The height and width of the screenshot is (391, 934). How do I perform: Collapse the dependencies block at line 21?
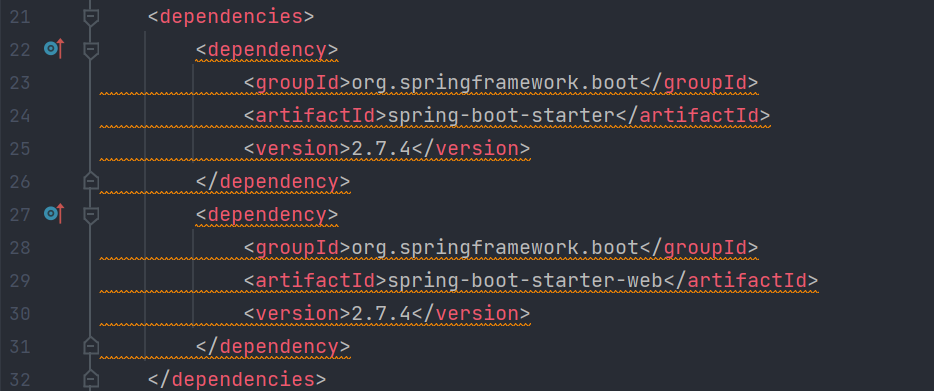click(91, 17)
